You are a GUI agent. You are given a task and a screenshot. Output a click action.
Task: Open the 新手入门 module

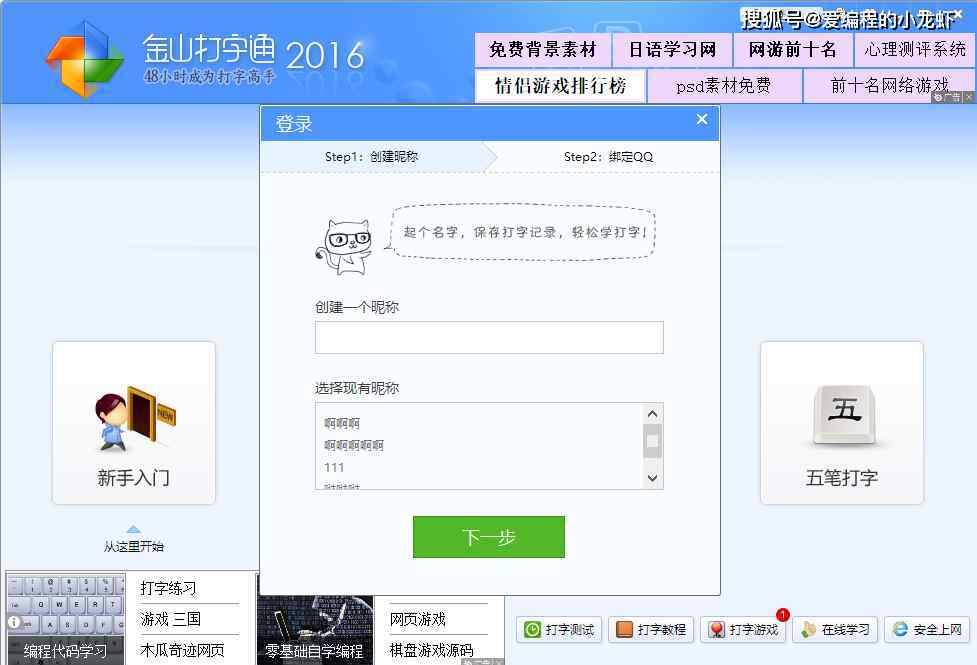[x=134, y=423]
